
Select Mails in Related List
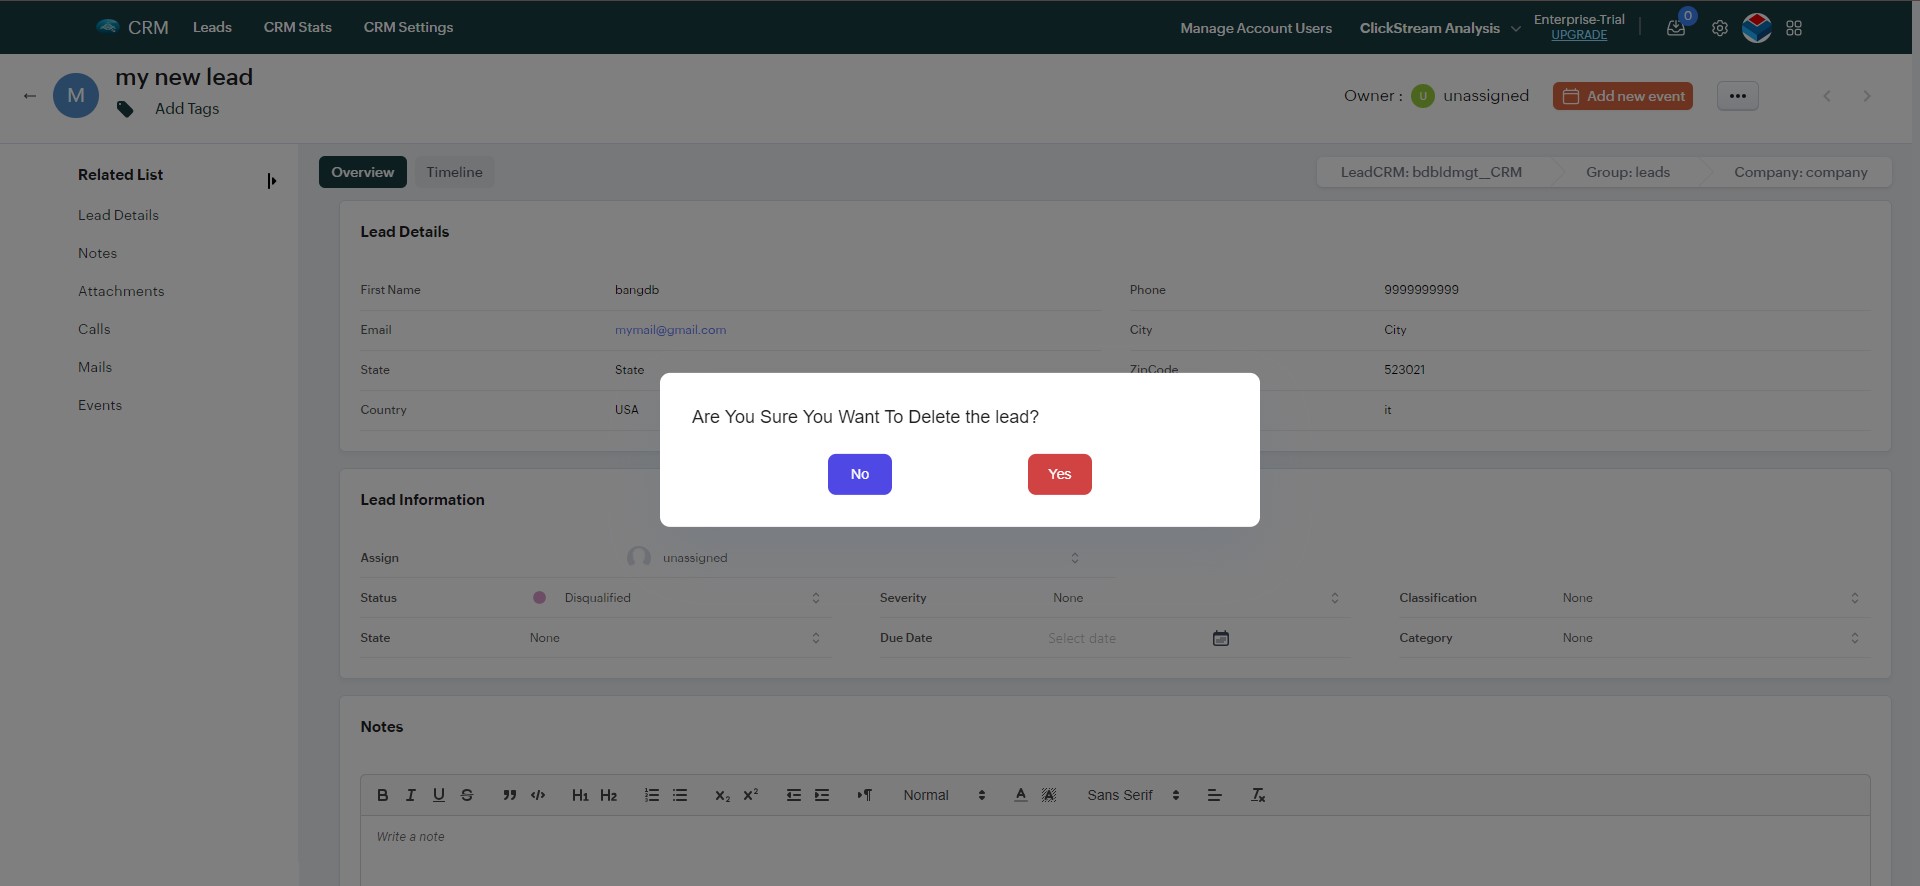(95, 367)
